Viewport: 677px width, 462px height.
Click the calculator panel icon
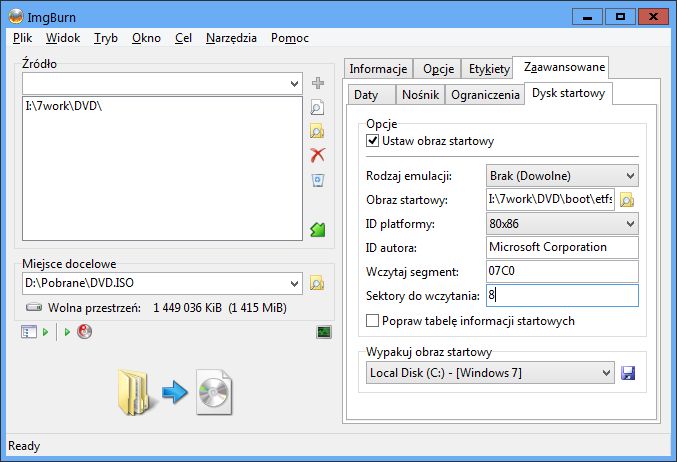click(x=29, y=332)
